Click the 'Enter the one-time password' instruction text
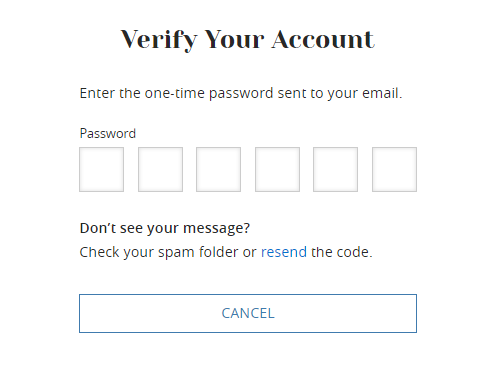 241,93
